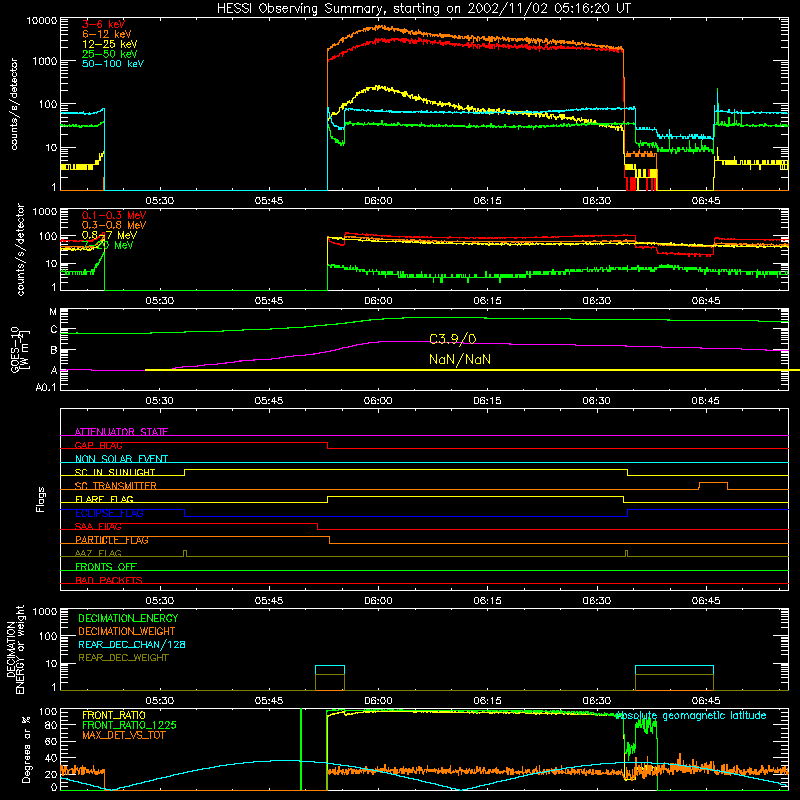Viewport: 800px width, 800px height.
Task: Click the "C3.9/D" flare class annotation
Action: coord(453,339)
